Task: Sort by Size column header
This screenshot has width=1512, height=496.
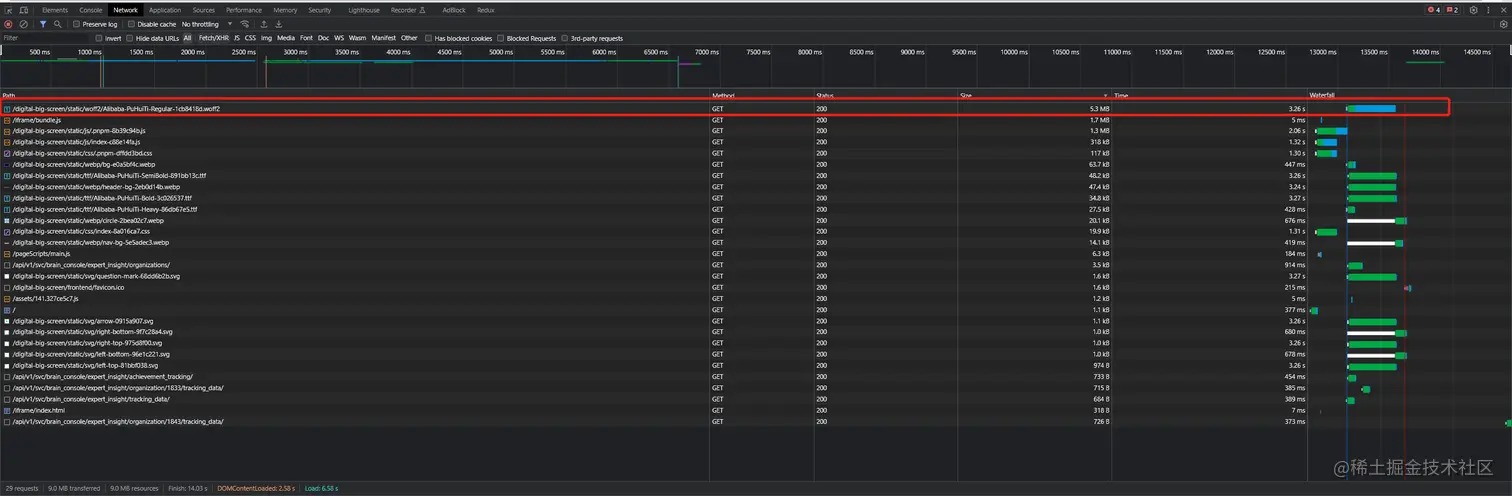Action: [x=1035, y=95]
